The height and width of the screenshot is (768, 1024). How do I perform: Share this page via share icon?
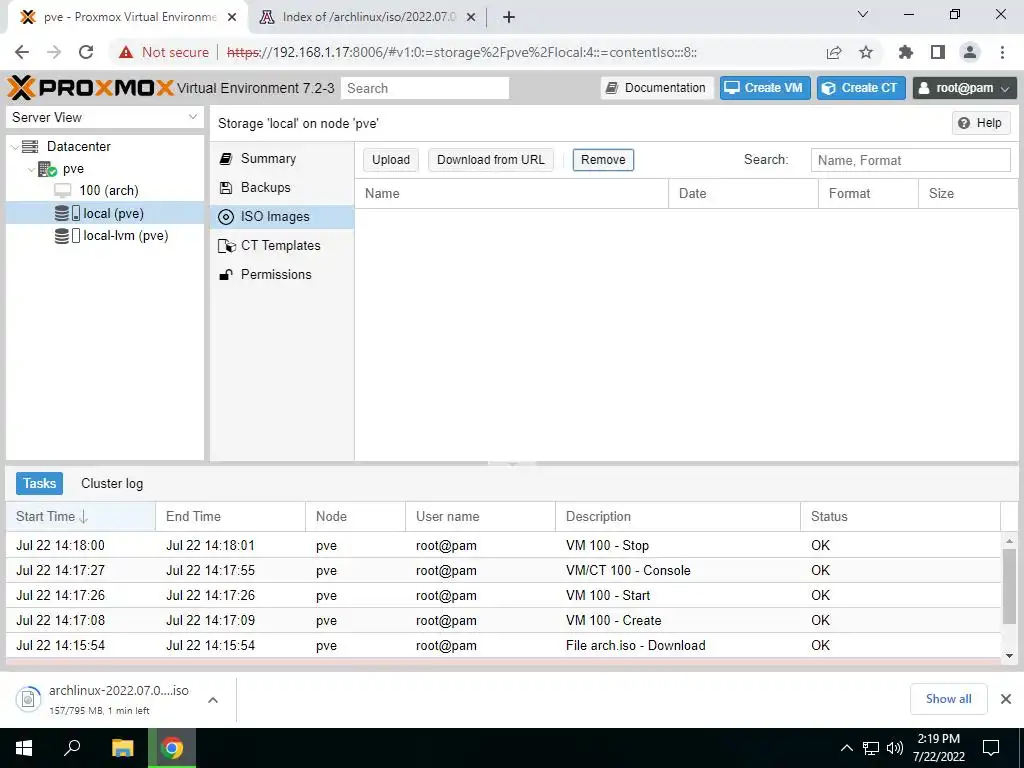(834, 52)
